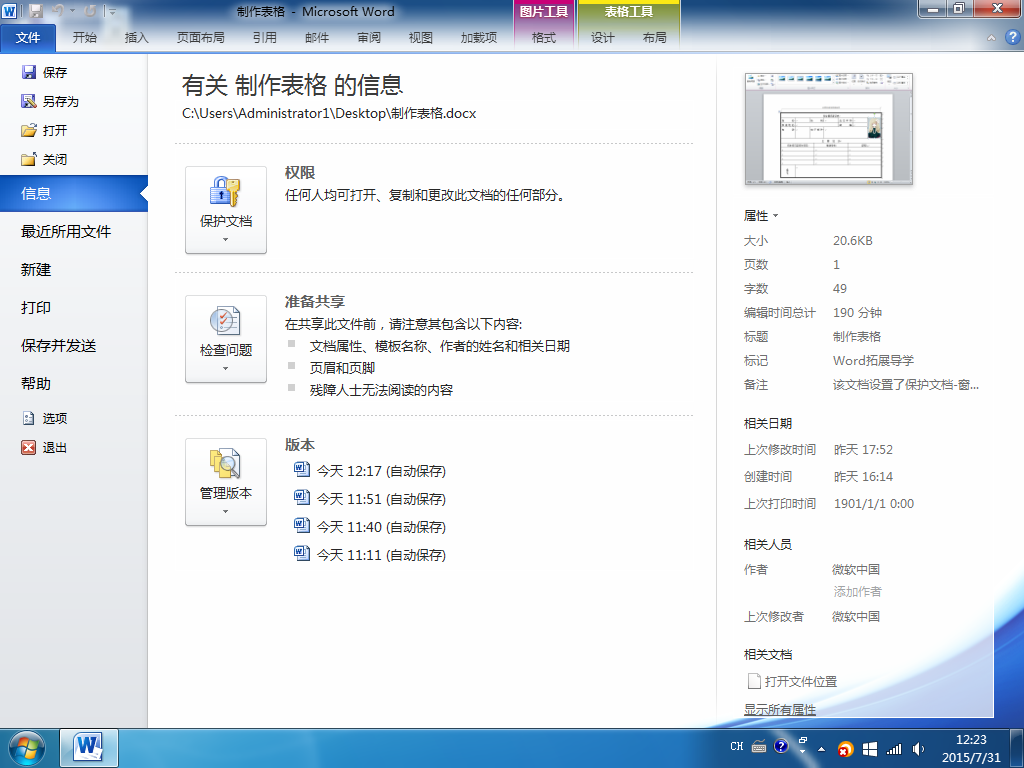This screenshot has width=1024, height=768.
Task: Open the Check for Issues dropdown arrow
Action: pos(225,368)
